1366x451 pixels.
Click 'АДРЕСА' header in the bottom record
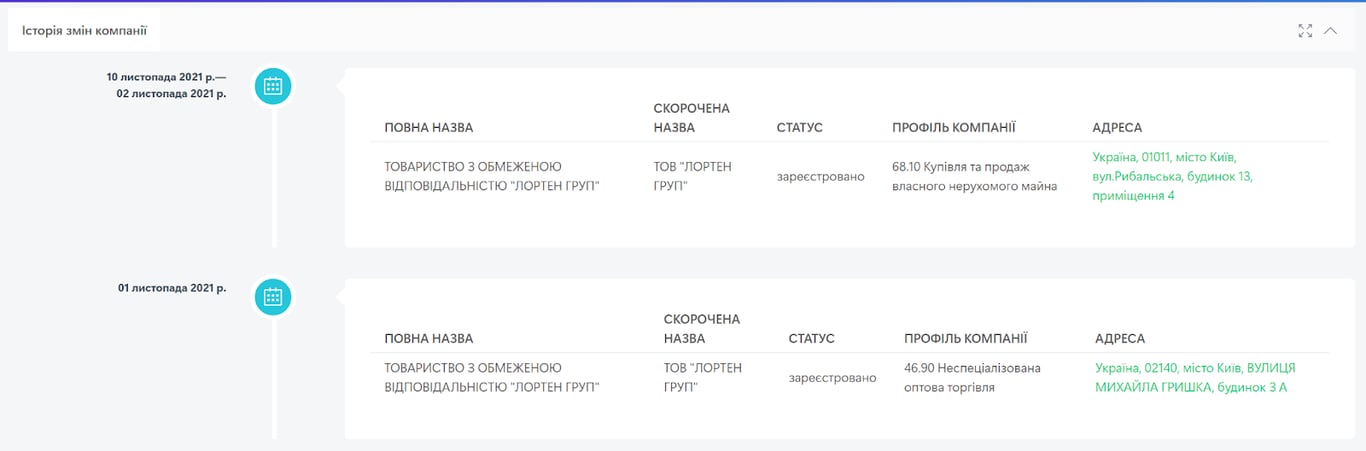(1120, 339)
